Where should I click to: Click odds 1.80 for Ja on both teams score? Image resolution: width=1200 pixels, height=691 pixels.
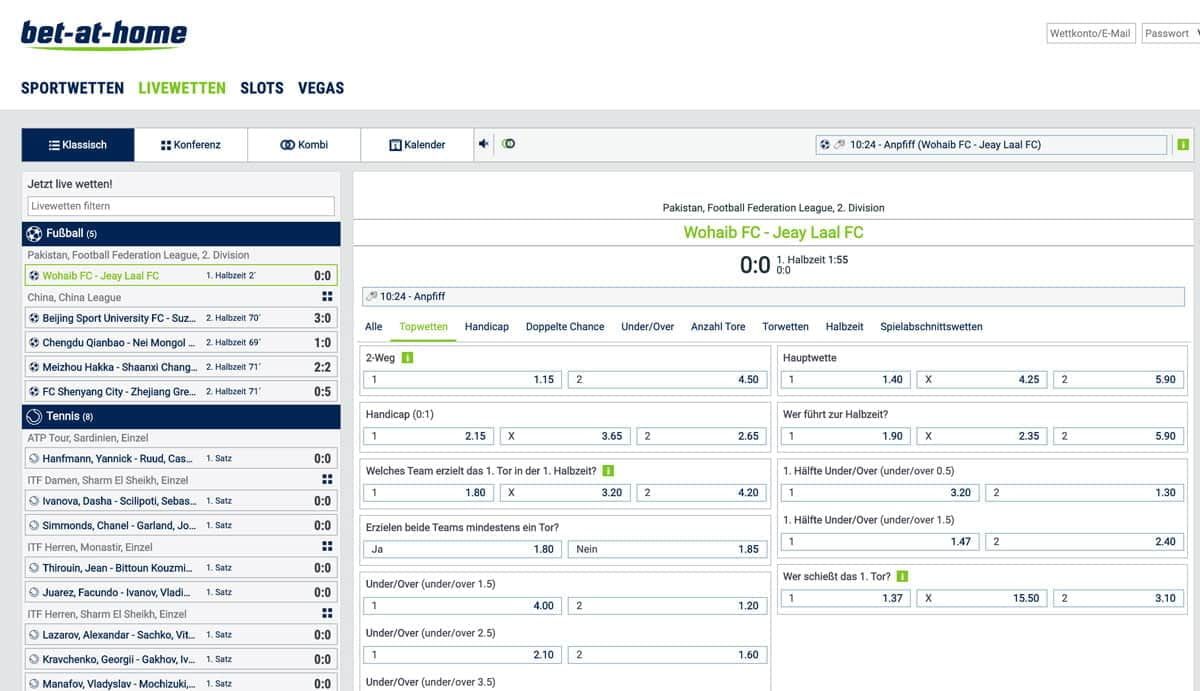(462, 549)
